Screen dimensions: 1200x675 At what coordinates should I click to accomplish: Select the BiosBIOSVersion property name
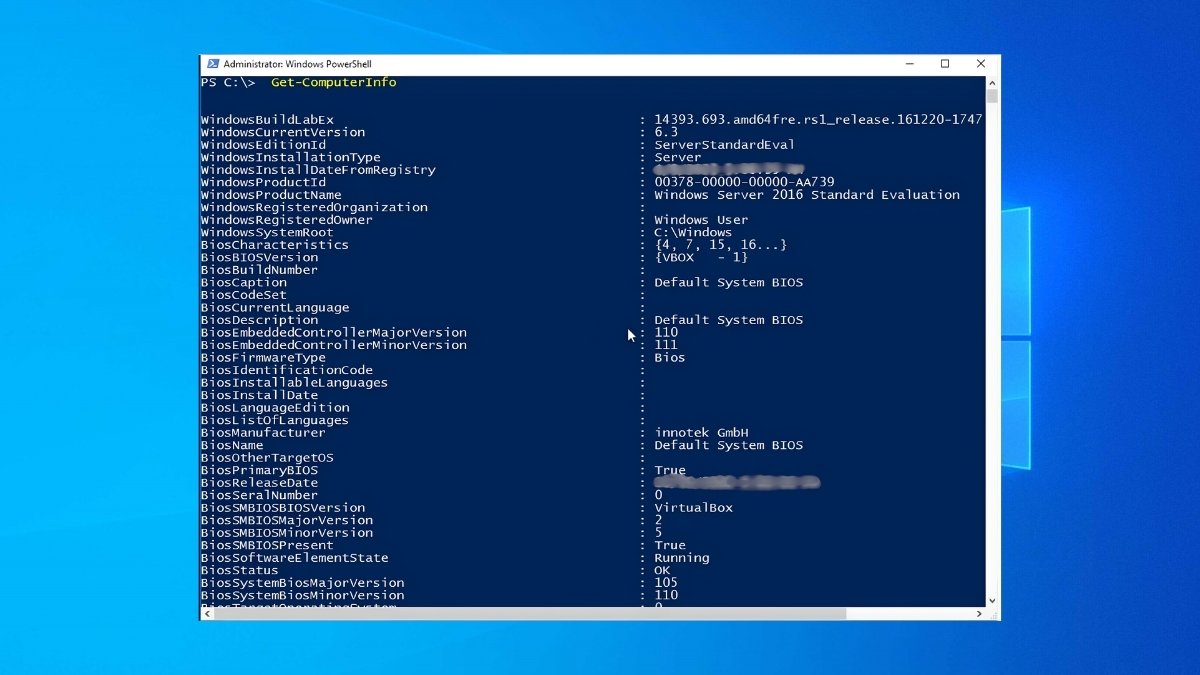tap(260, 257)
